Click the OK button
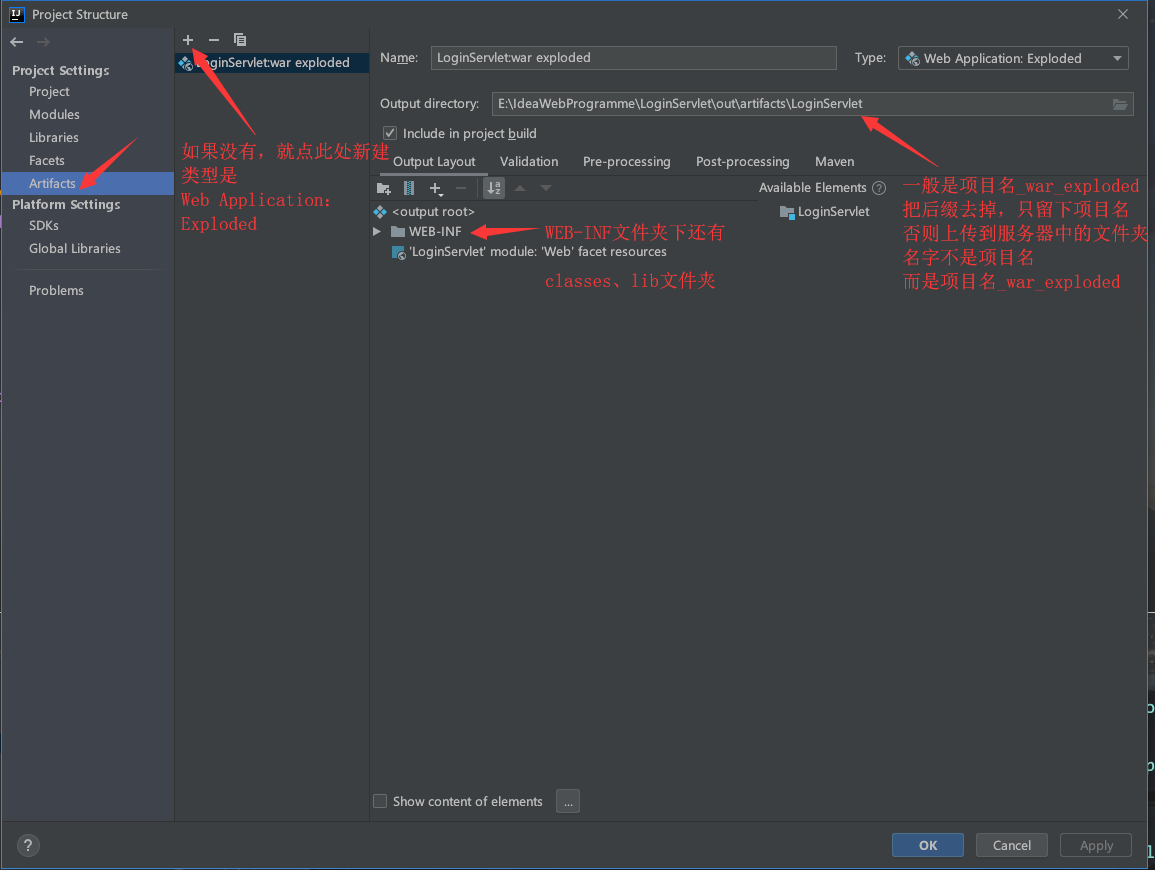 point(927,845)
